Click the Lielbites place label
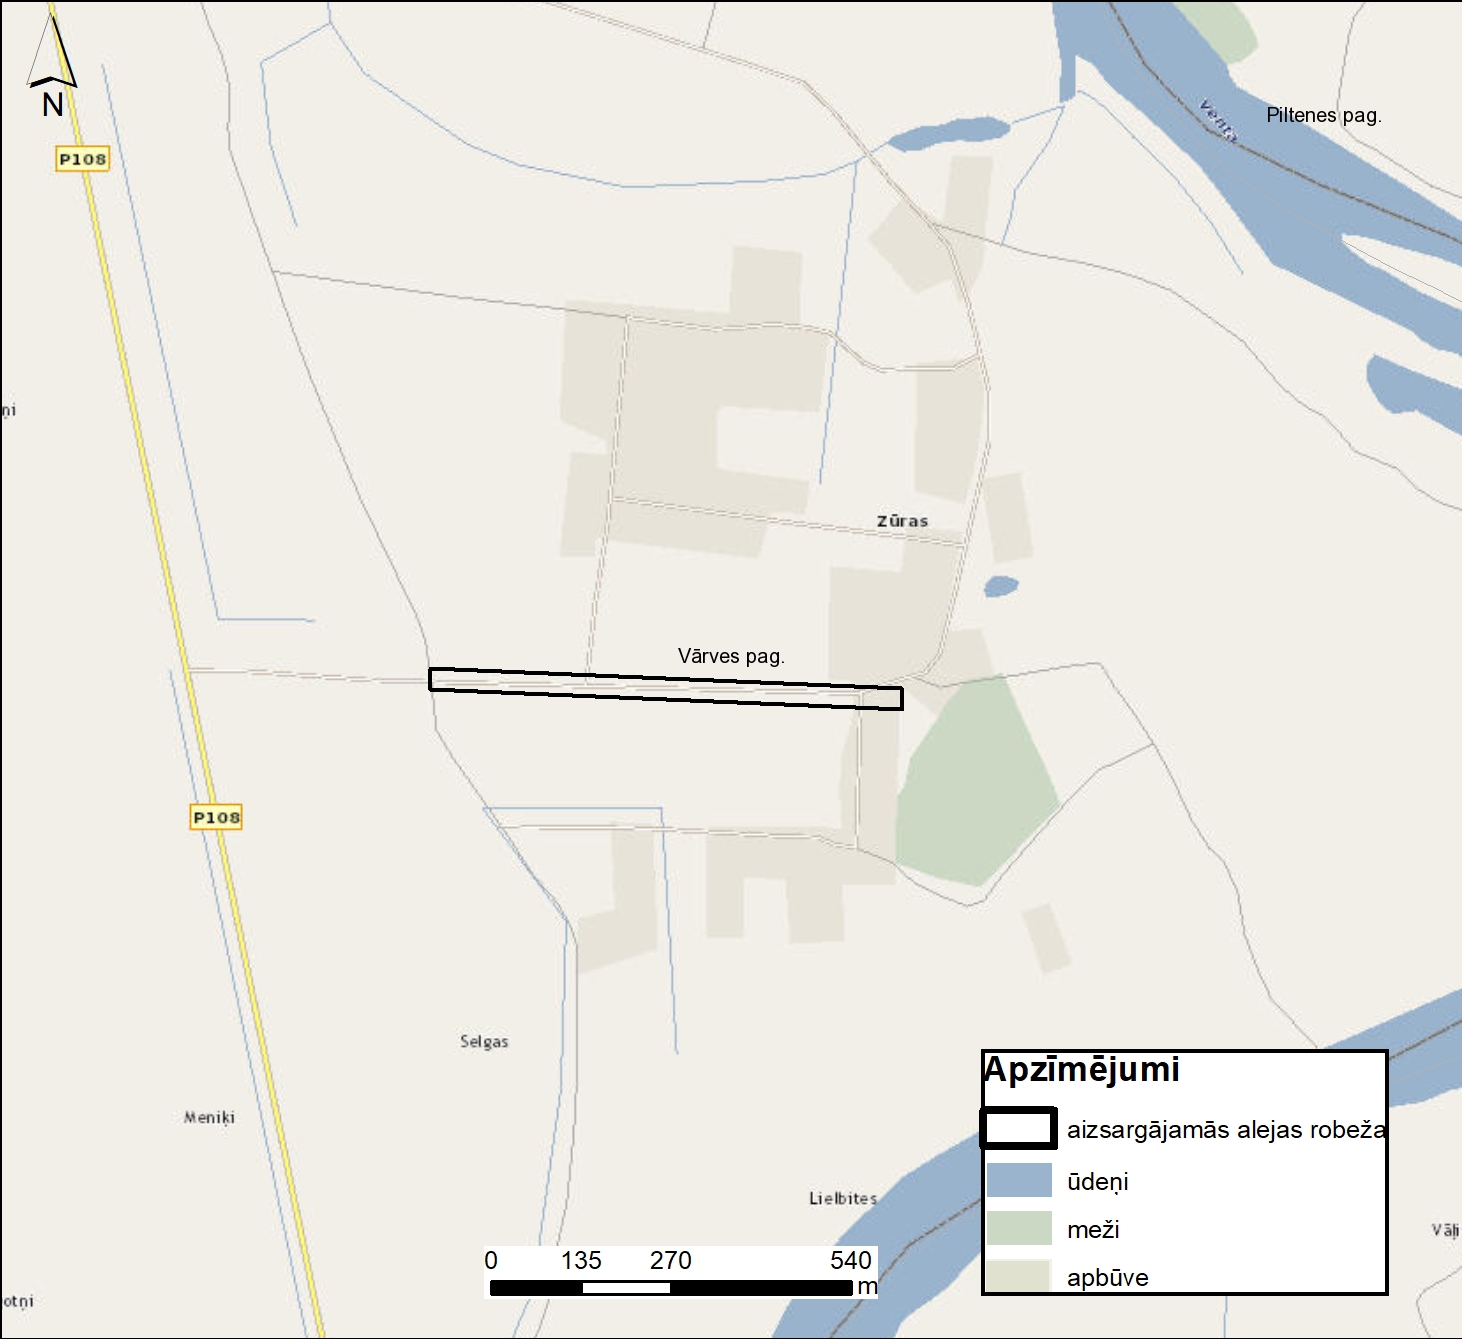Viewport: 1462px width, 1339px height. pos(843,1198)
